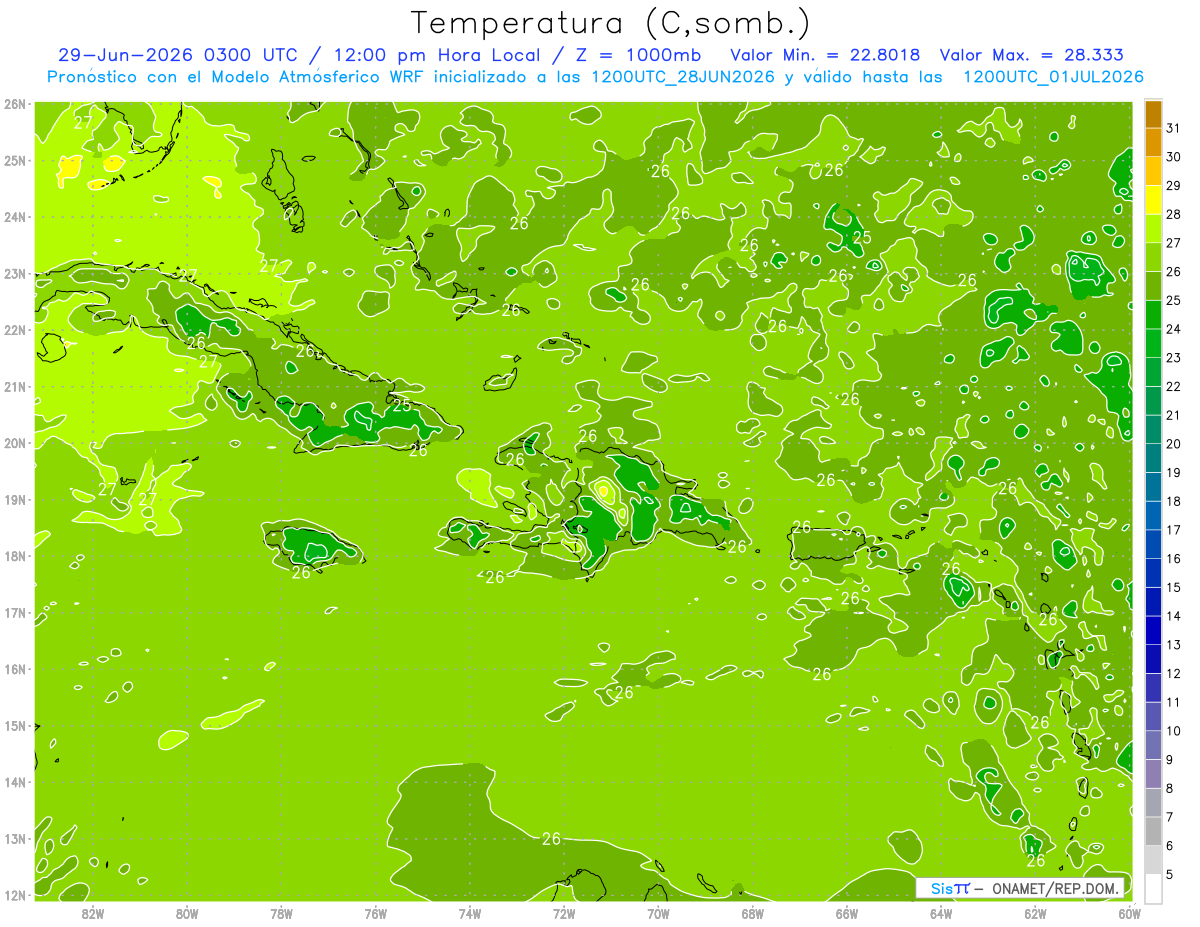Click the 'Valor Min. = 22.8018' text
Viewport: 1200px width, 927px height.
pos(825,55)
